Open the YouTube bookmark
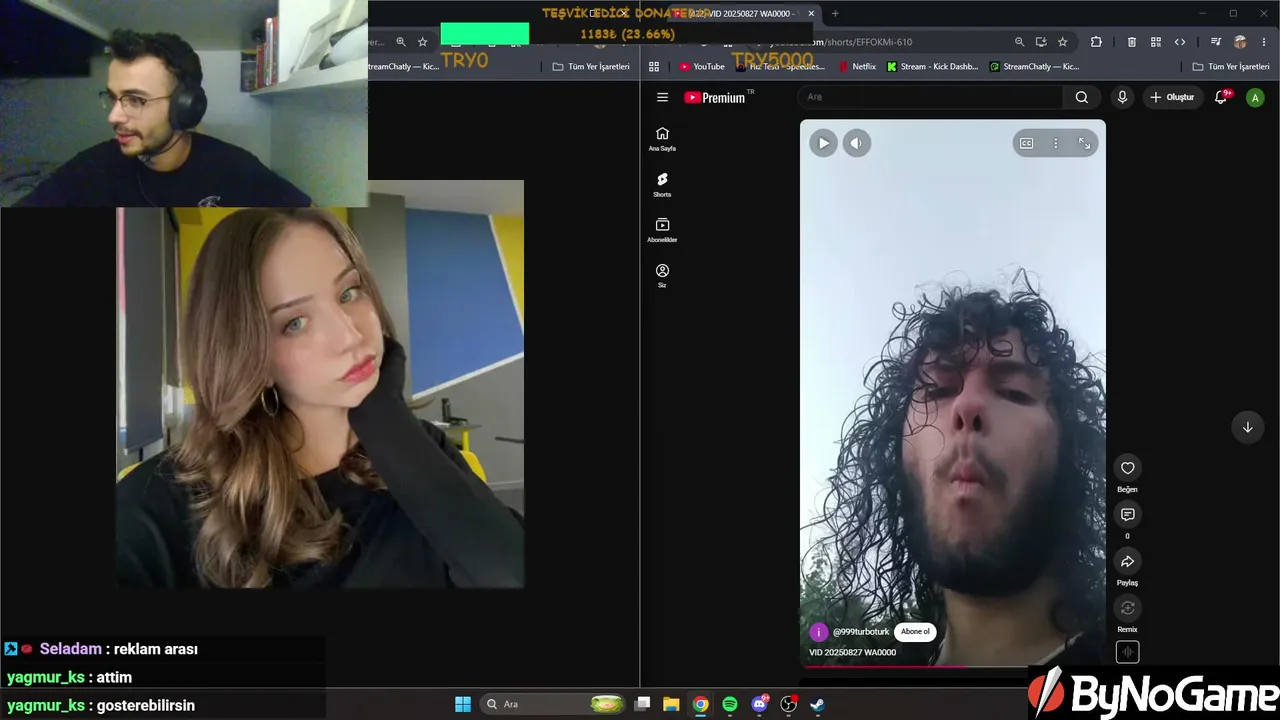 (702, 67)
